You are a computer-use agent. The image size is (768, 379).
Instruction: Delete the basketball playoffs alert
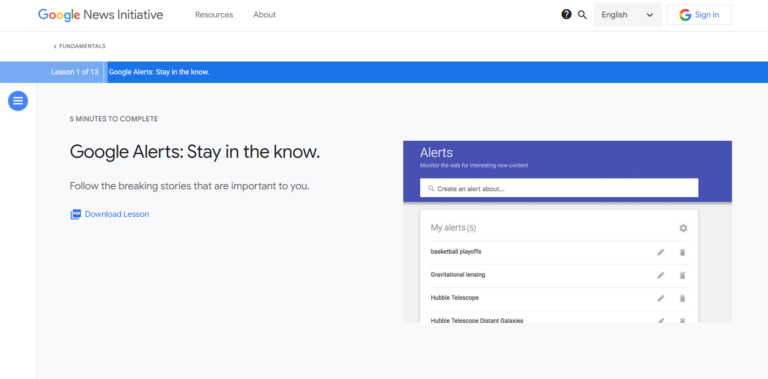click(x=682, y=252)
